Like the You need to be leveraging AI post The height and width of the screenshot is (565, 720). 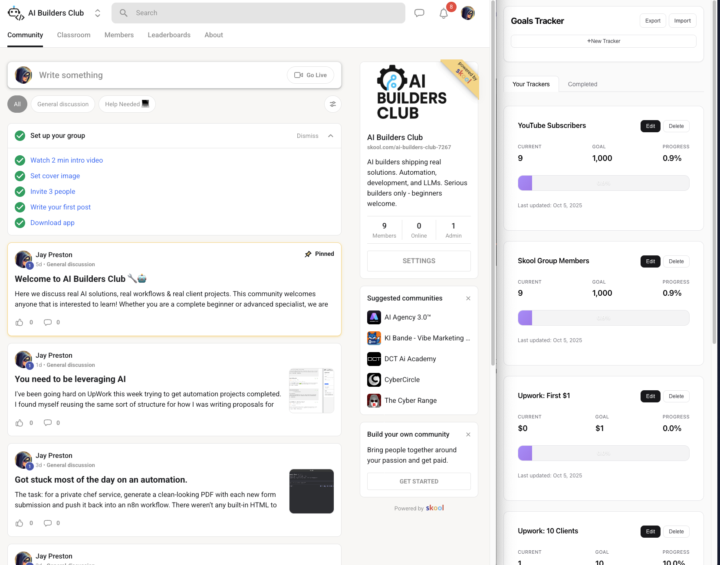pyautogui.click(x=19, y=423)
